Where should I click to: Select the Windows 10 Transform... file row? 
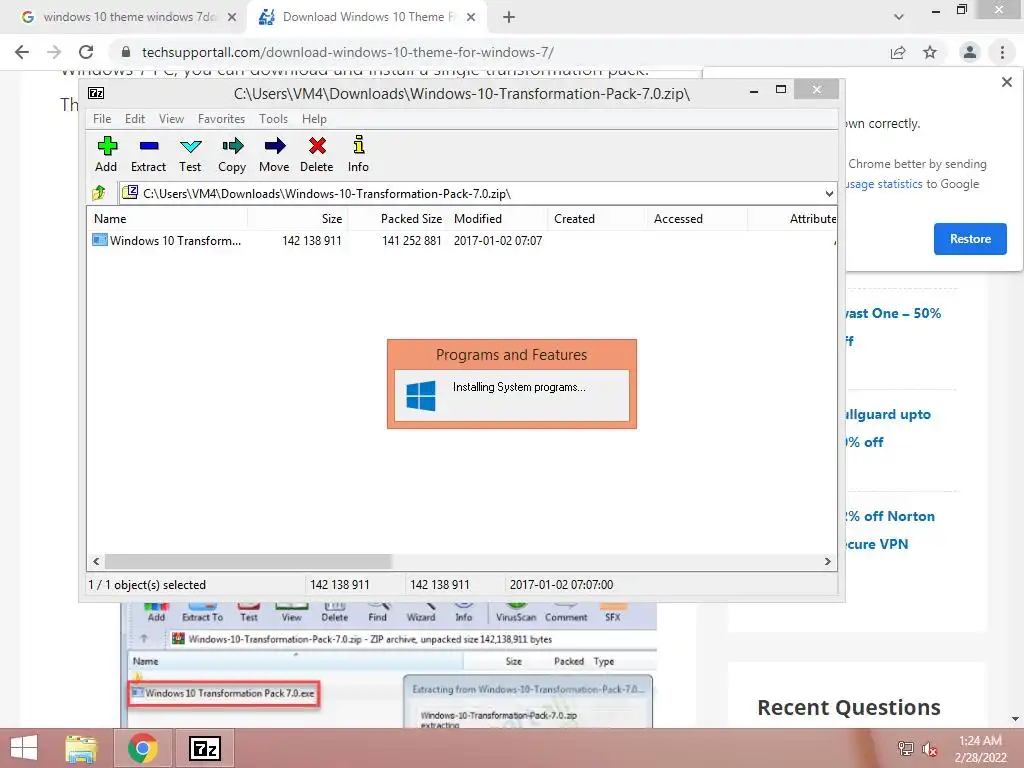tap(462, 240)
